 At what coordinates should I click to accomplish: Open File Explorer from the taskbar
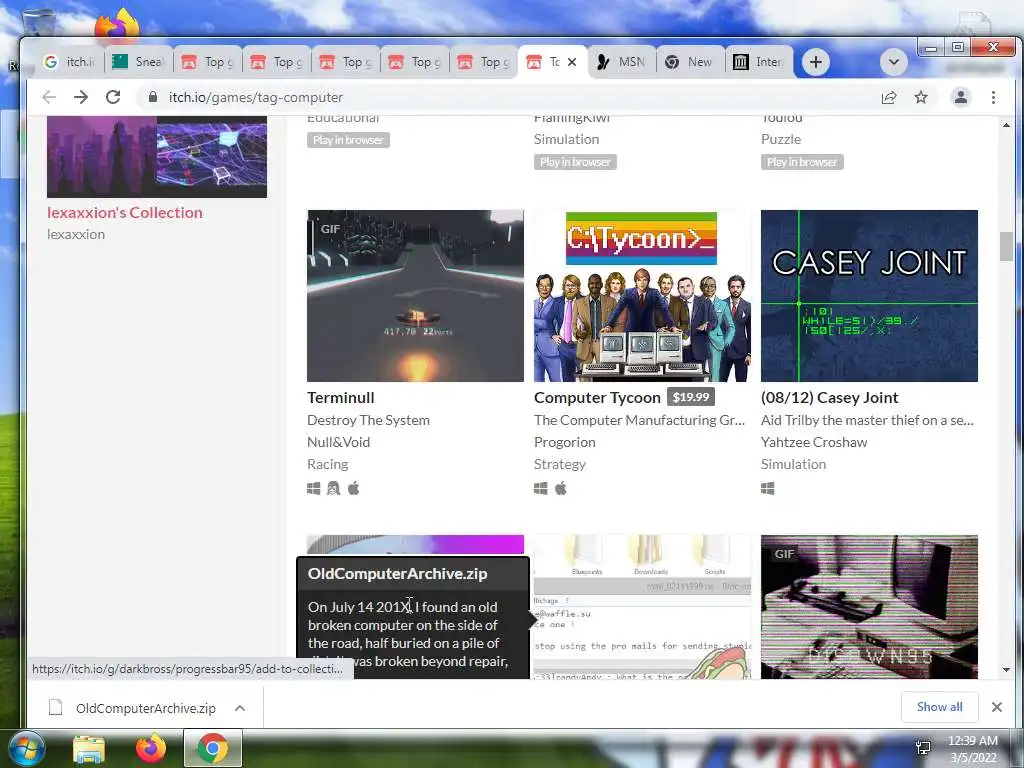[89, 748]
